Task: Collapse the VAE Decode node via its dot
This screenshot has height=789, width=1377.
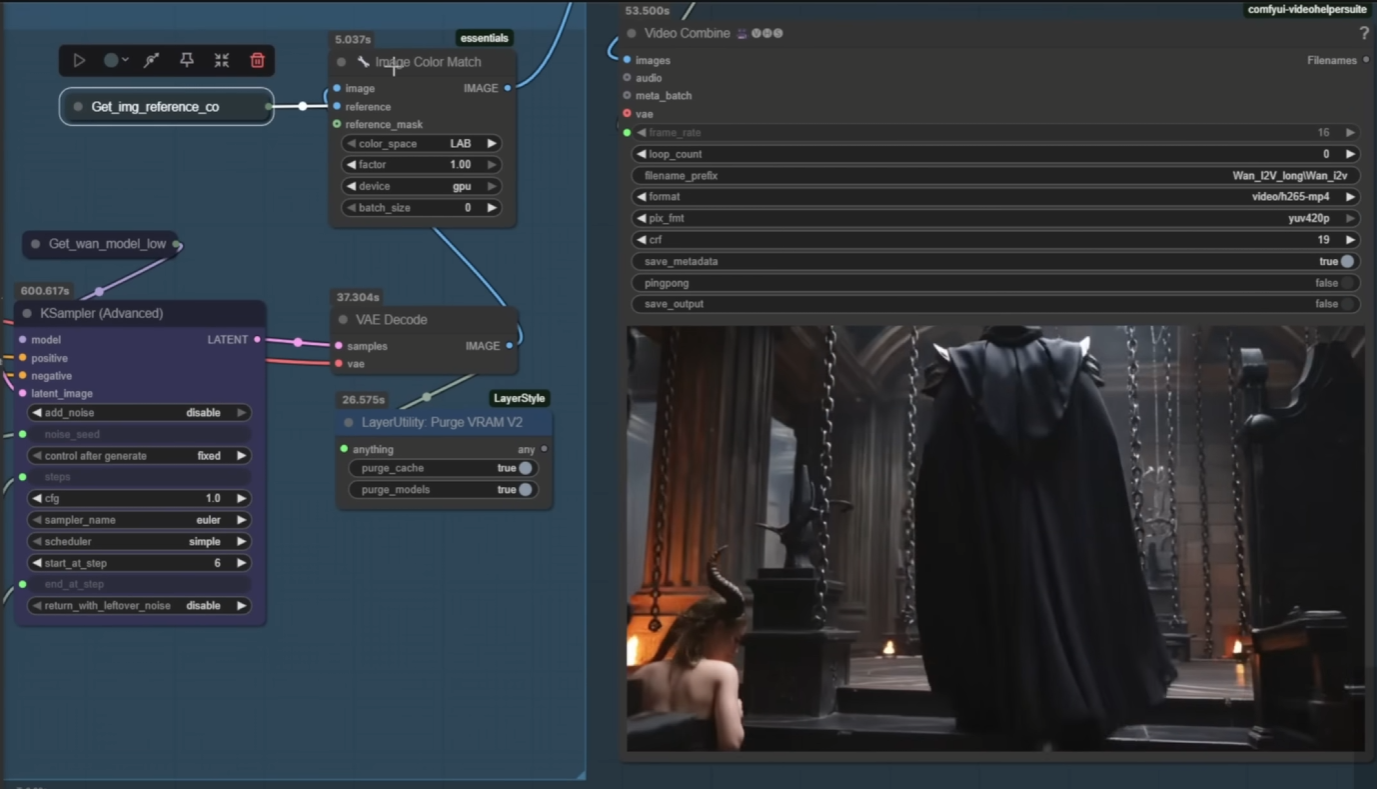Action: (343, 320)
